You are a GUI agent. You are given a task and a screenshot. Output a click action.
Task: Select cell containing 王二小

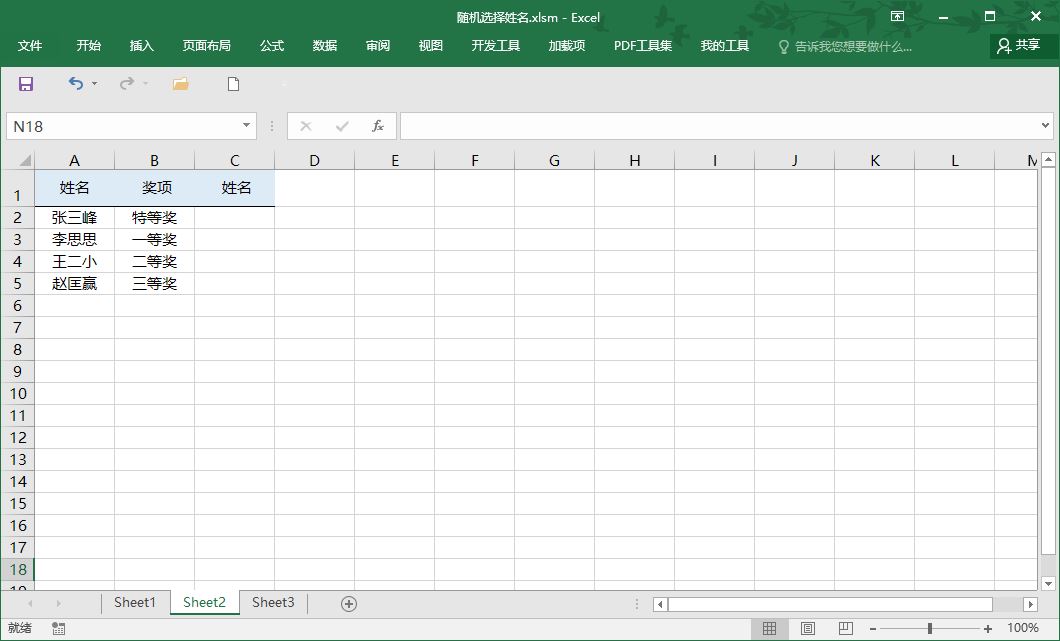(x=74, y=262)
